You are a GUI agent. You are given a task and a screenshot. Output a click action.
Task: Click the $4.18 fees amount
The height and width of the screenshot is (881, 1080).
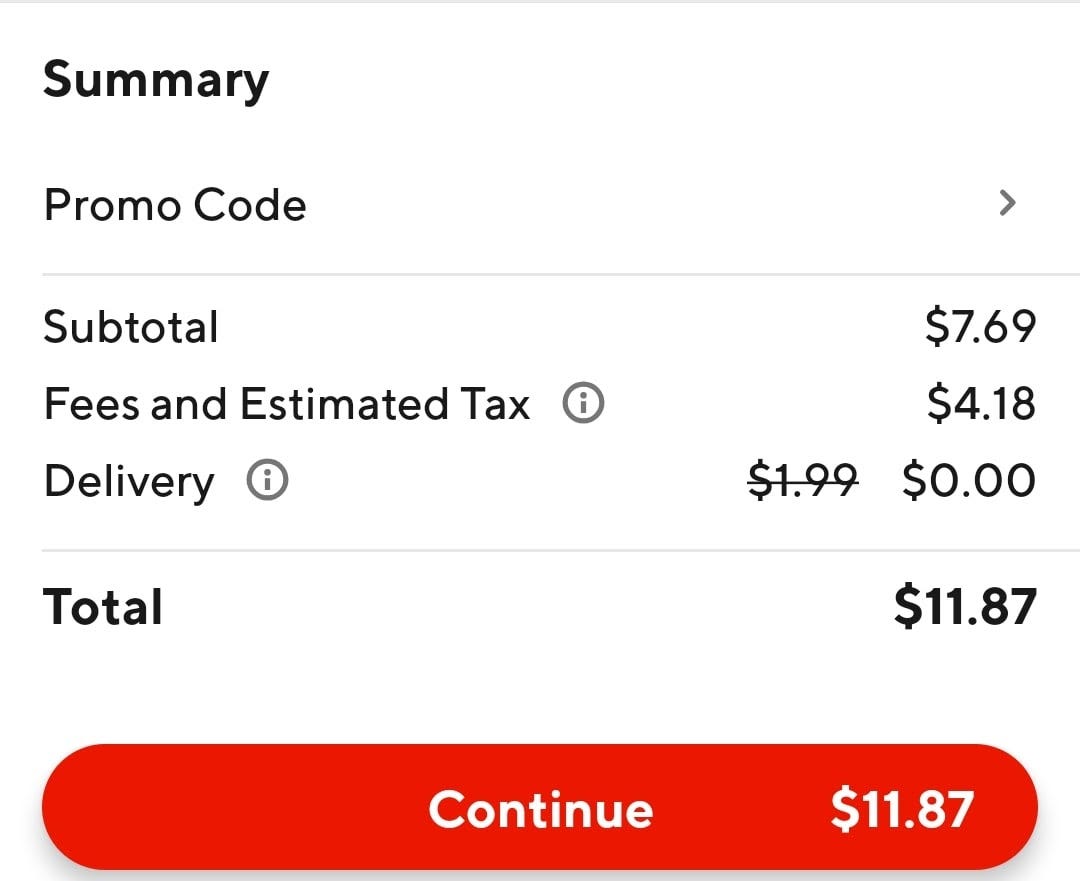coord(980,405)
